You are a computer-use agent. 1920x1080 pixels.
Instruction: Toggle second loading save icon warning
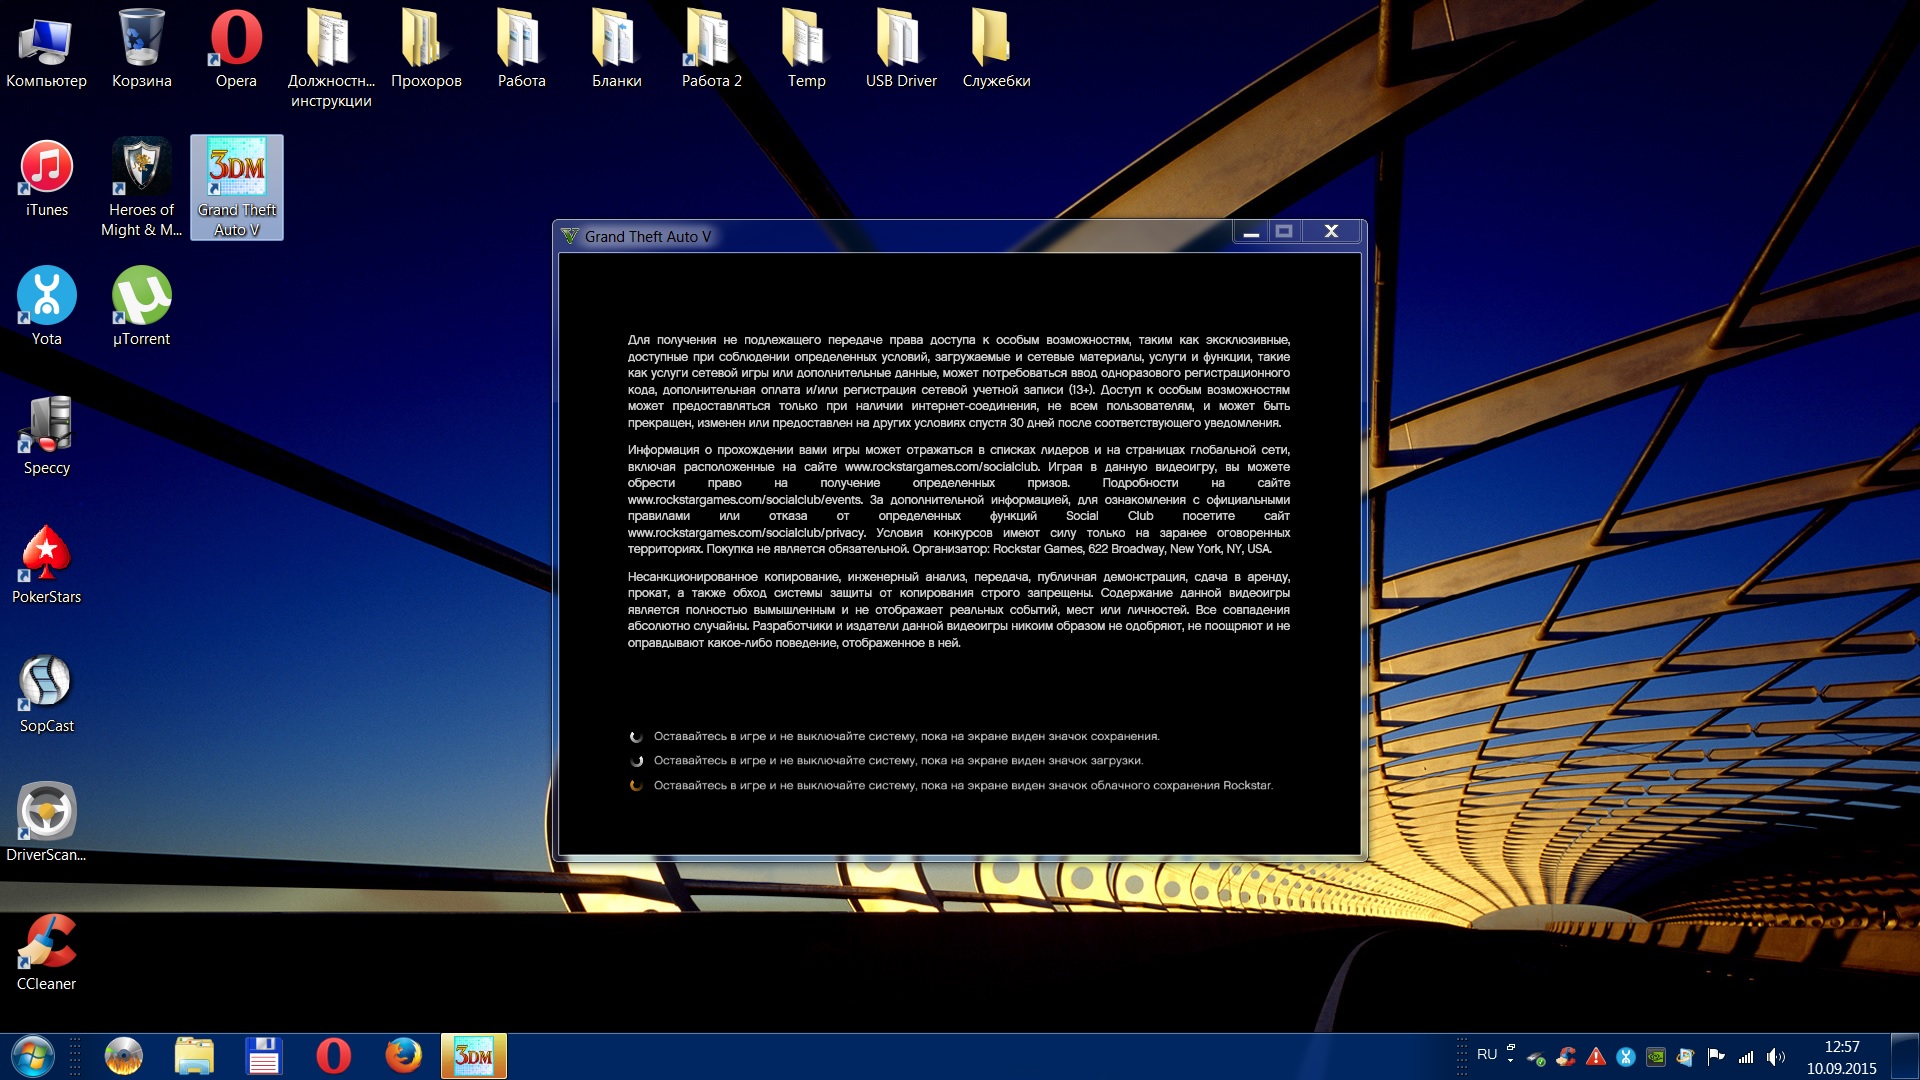638,761
